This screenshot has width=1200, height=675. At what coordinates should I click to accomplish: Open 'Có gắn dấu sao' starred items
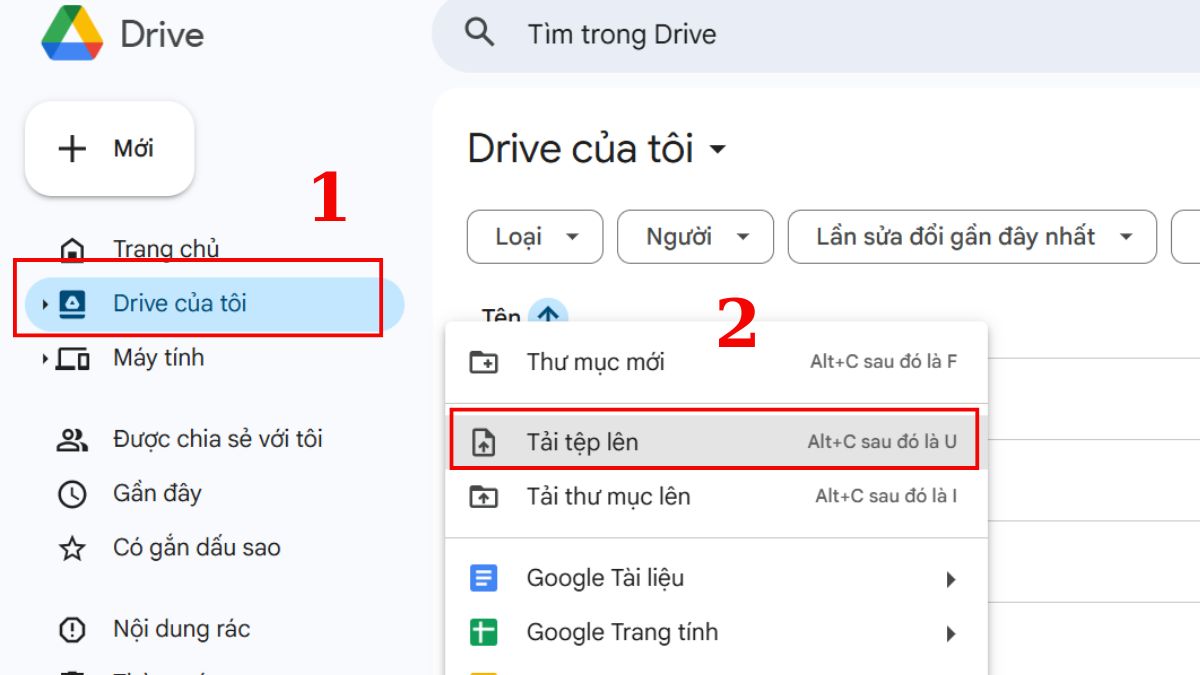(x=197, y=548)
